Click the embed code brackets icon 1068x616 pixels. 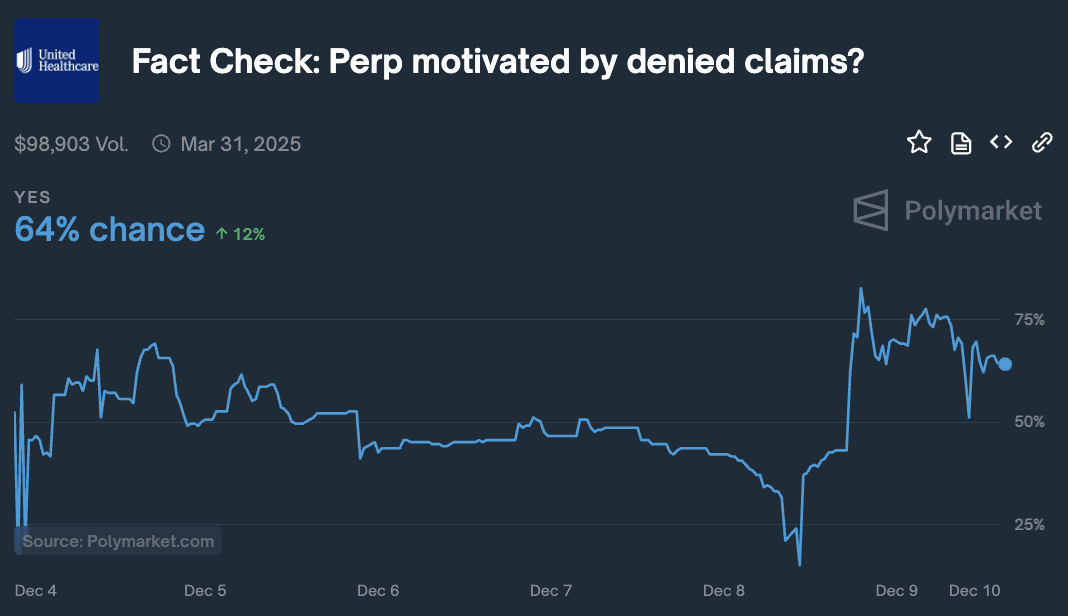click(1001, 143)
